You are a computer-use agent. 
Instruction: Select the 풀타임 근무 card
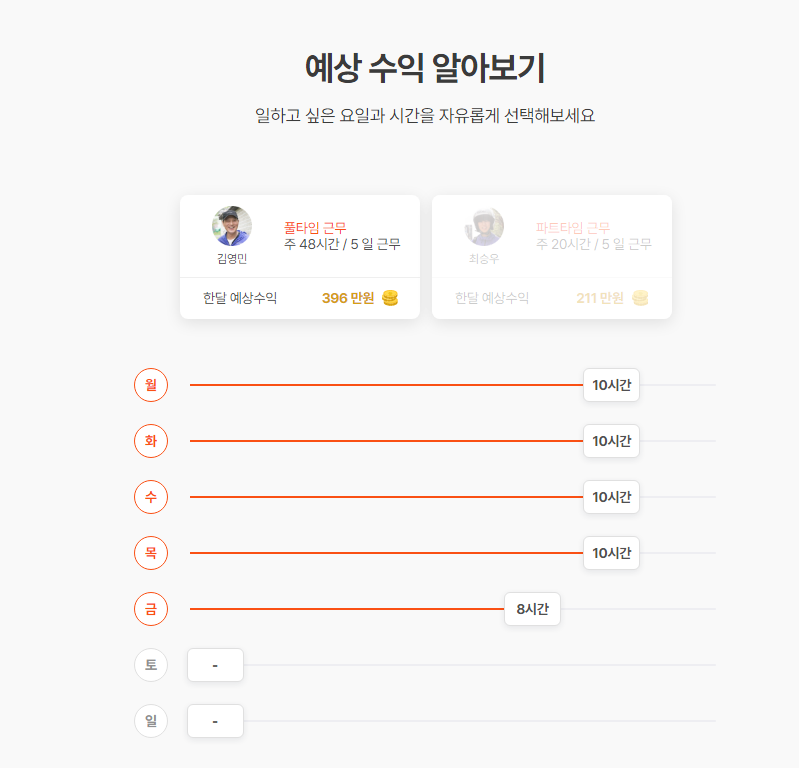coord(300,257)
